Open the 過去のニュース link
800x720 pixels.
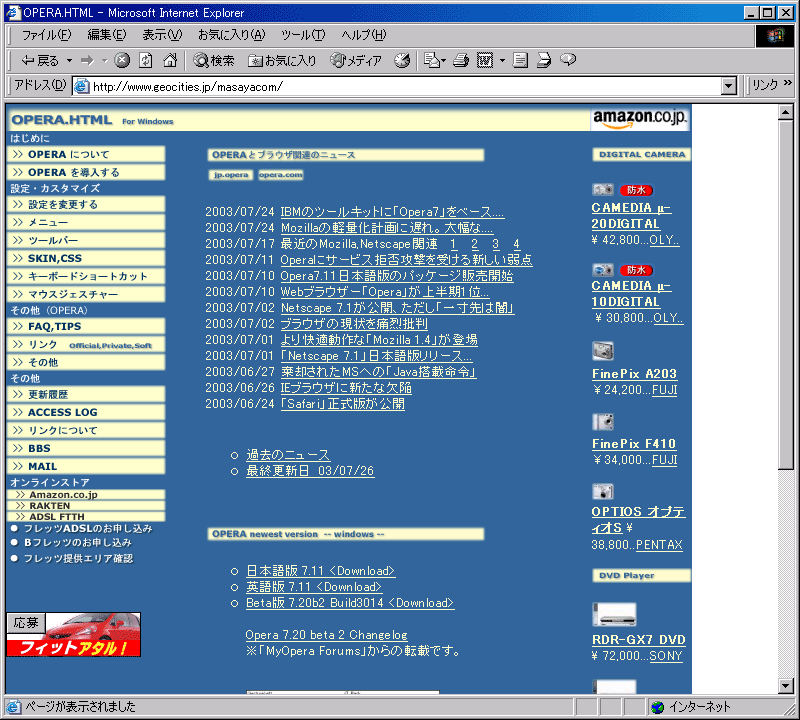pyautogui.click(x=288, y=455)
